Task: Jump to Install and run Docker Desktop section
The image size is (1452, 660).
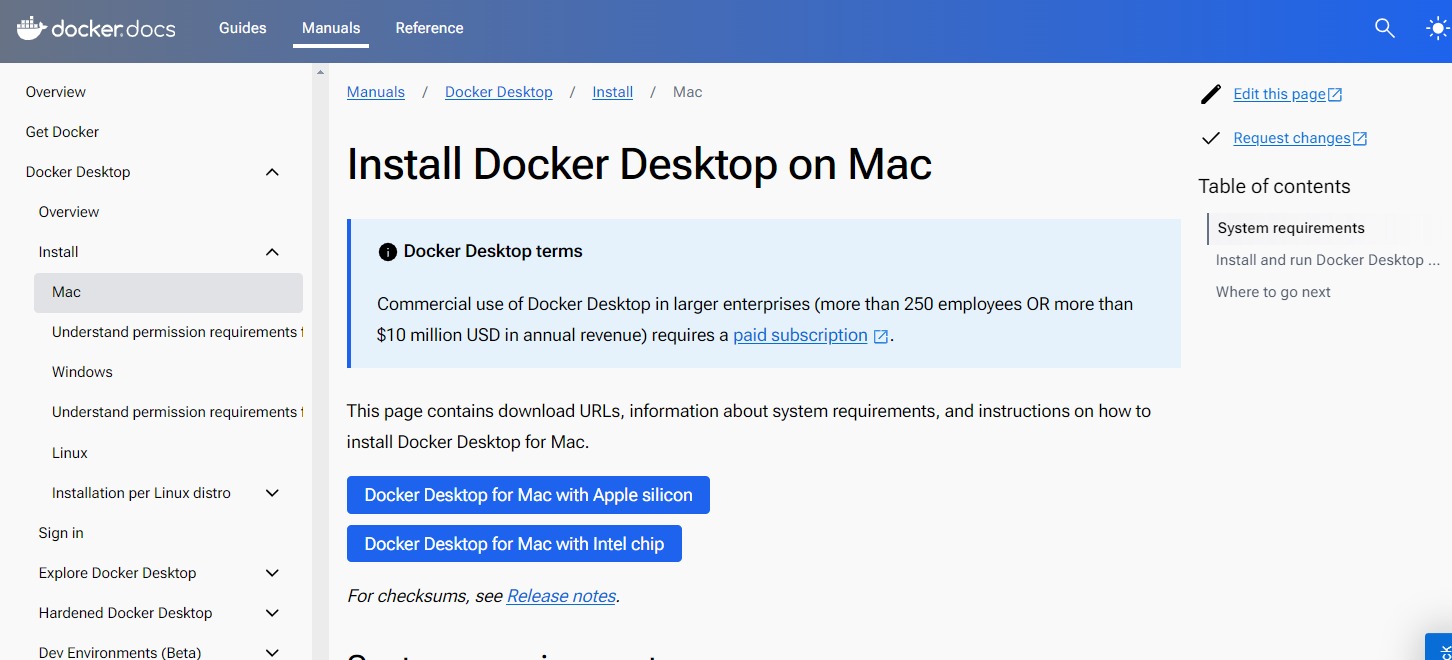Action: 1327,260
